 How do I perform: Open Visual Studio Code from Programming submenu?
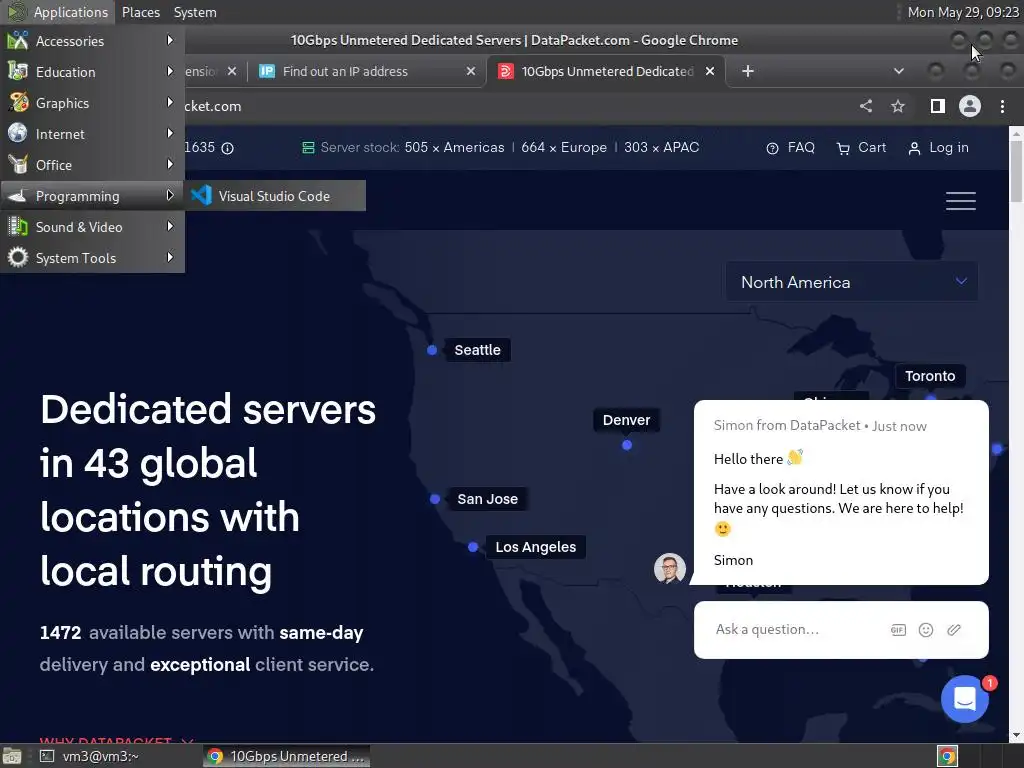274,196
